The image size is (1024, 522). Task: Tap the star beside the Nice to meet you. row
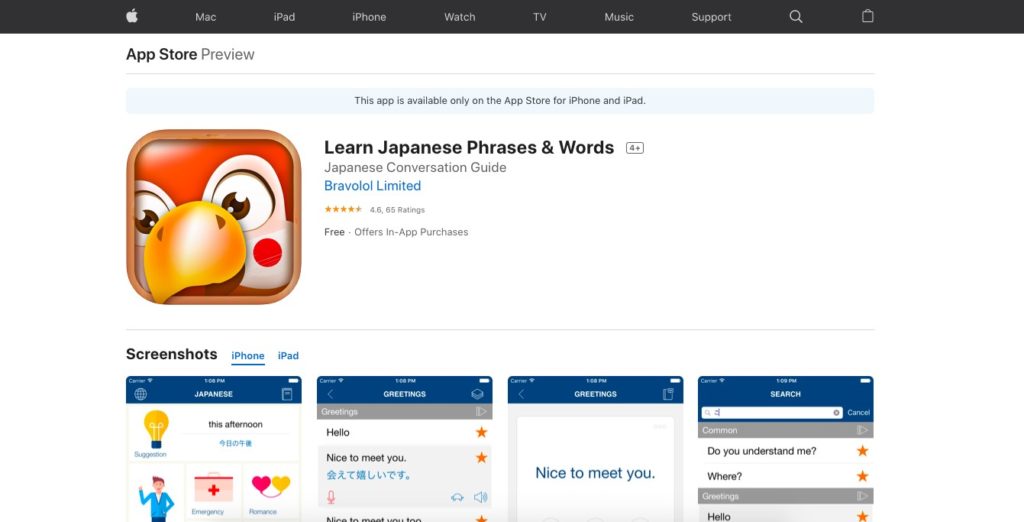point(481,457)
